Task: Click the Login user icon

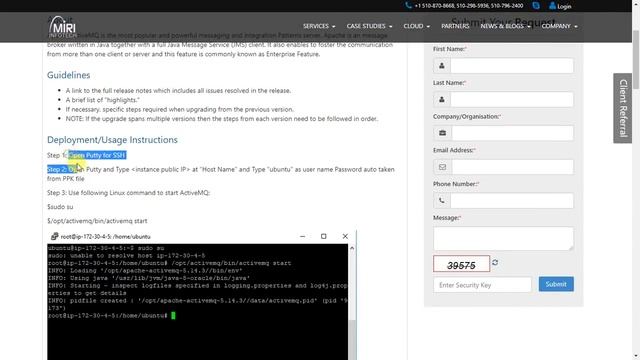Action: pos(552,6)
